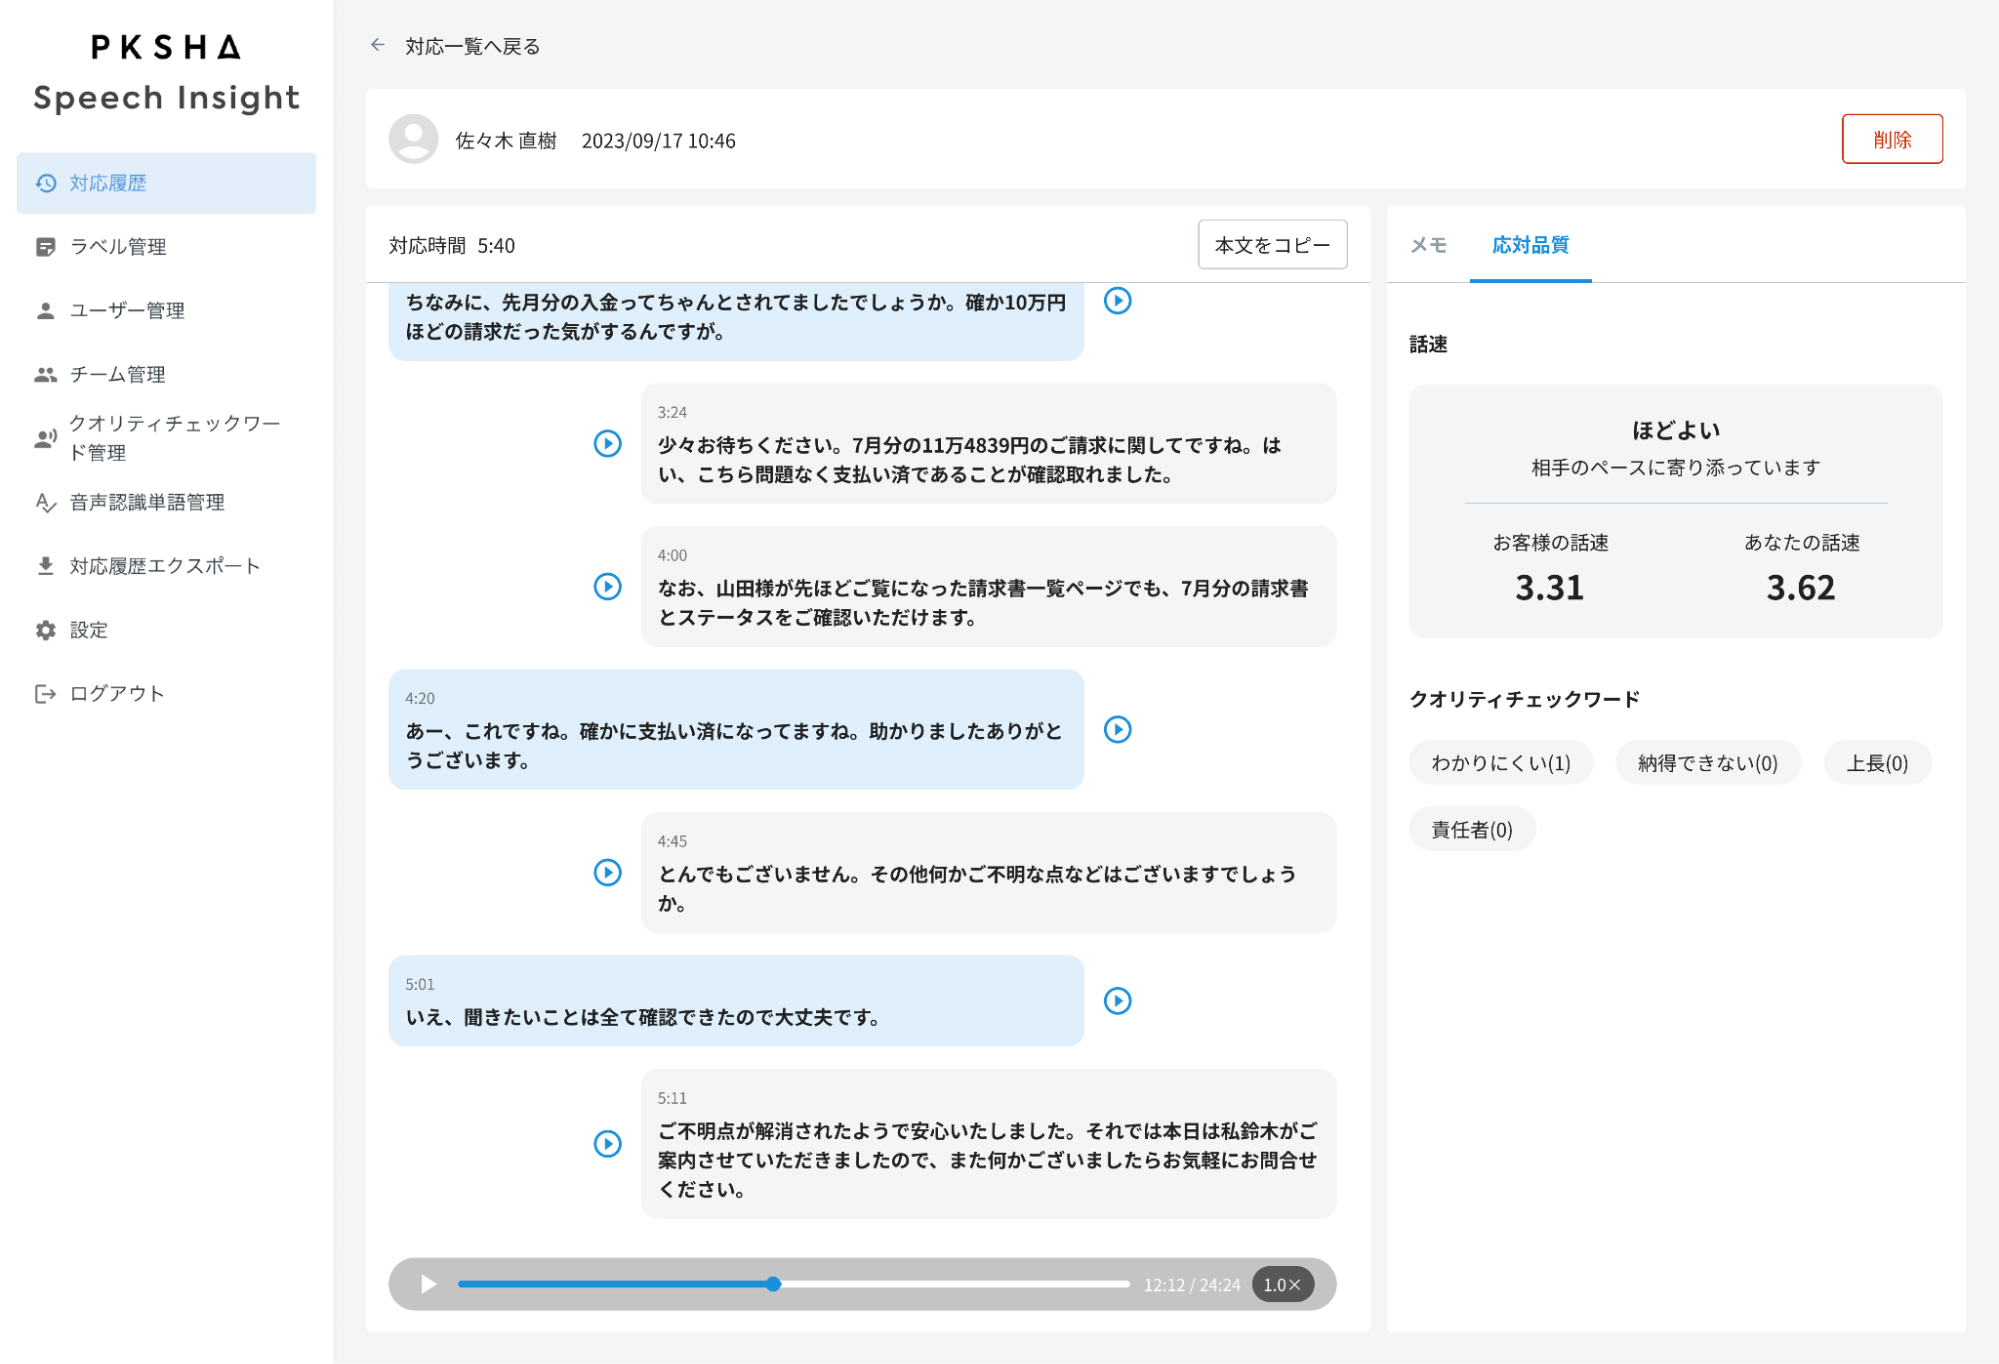Play the 4:20 customer message audio
The height and width of the screenshot is (1364, 1999).
tap(1117, 729)
